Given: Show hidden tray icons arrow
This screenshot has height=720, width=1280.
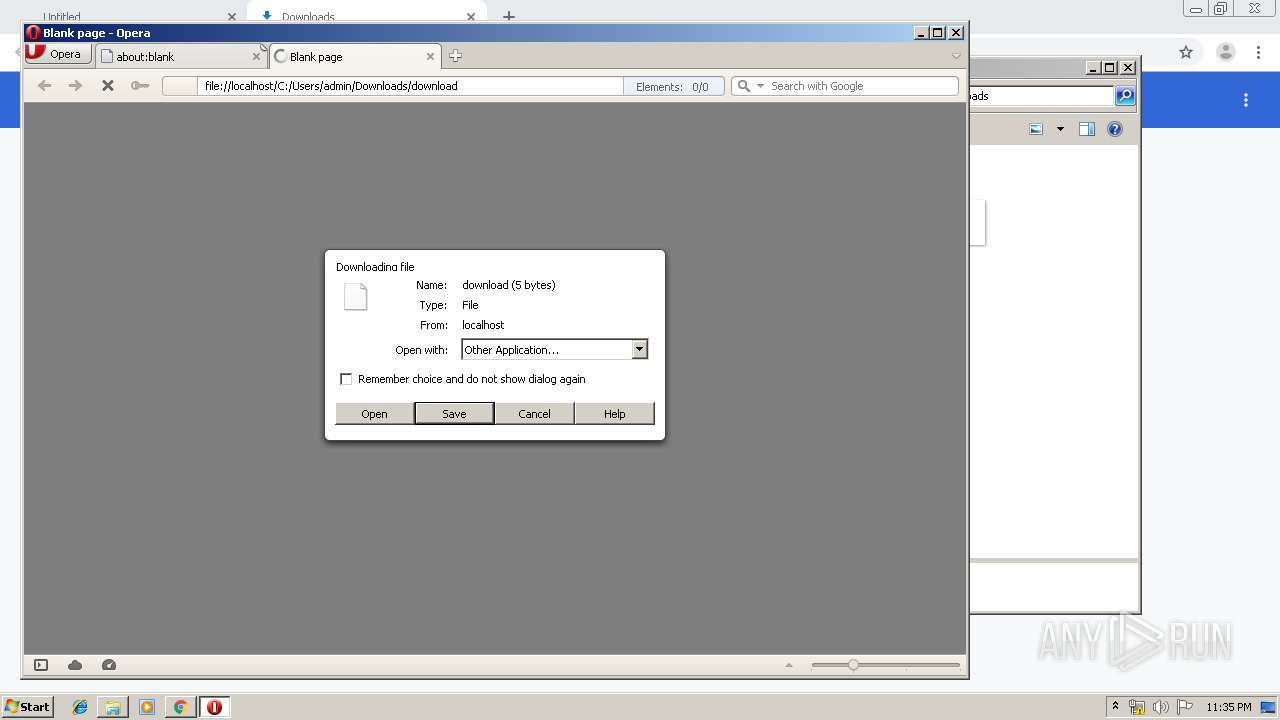Looking at the screenshot, I should 1115,706.
